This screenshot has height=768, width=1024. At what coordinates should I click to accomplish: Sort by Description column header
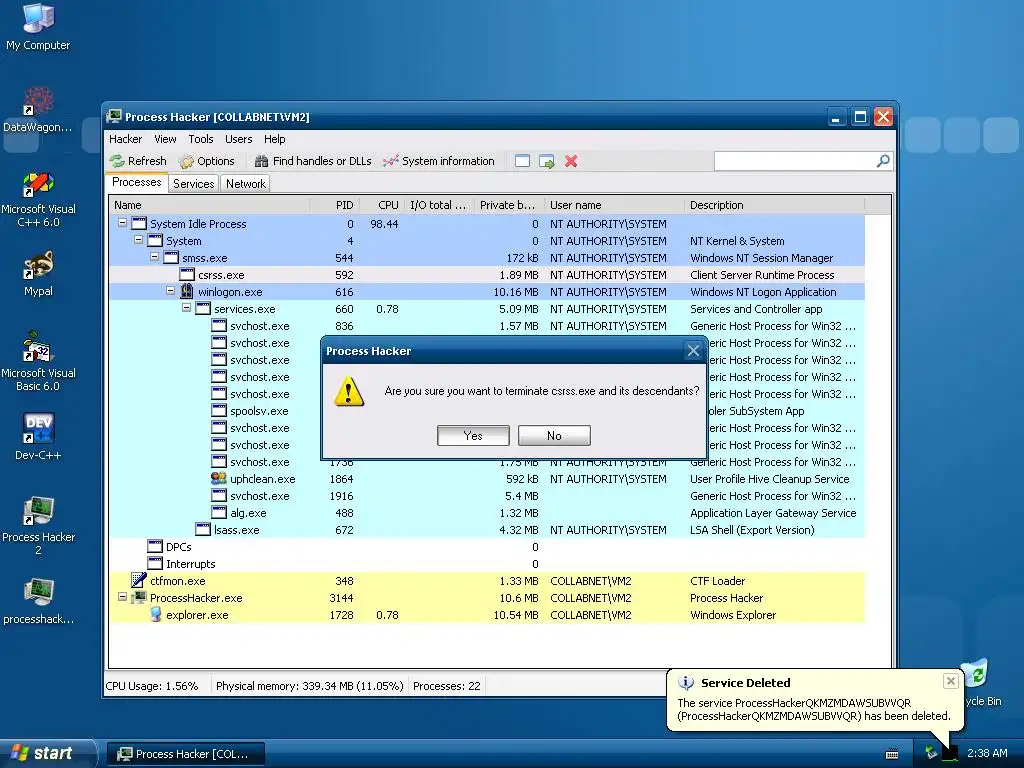[x=775, y=205]
